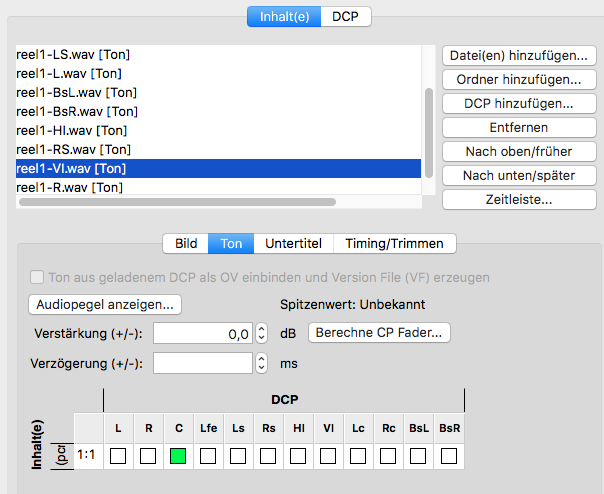Click Datei(en) hinzufügen button

pyautogui.click(x=519, y=56)
